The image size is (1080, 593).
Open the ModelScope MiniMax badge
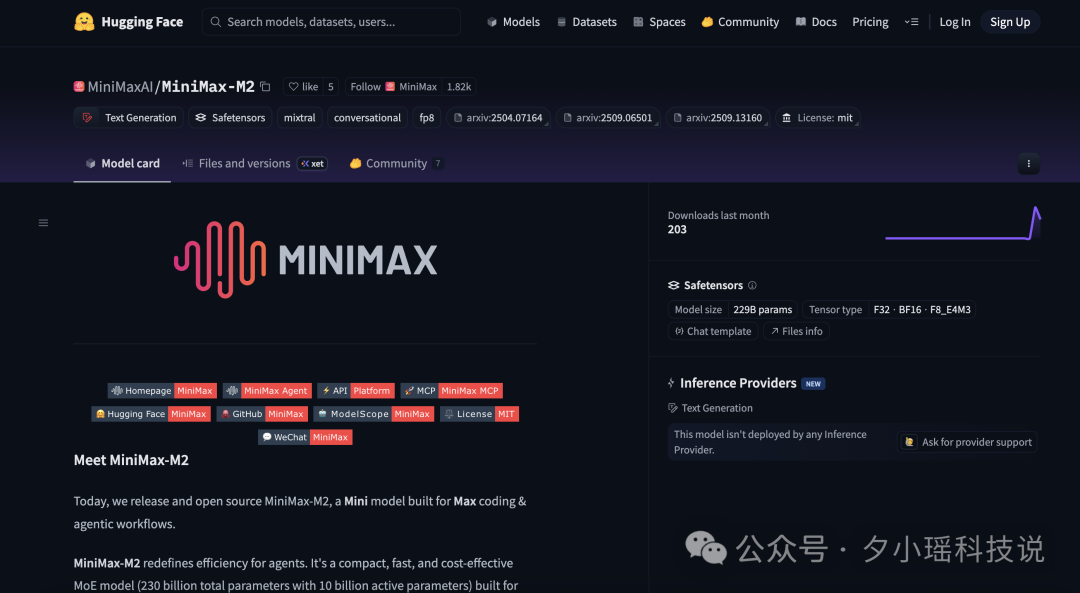[373, 414]
